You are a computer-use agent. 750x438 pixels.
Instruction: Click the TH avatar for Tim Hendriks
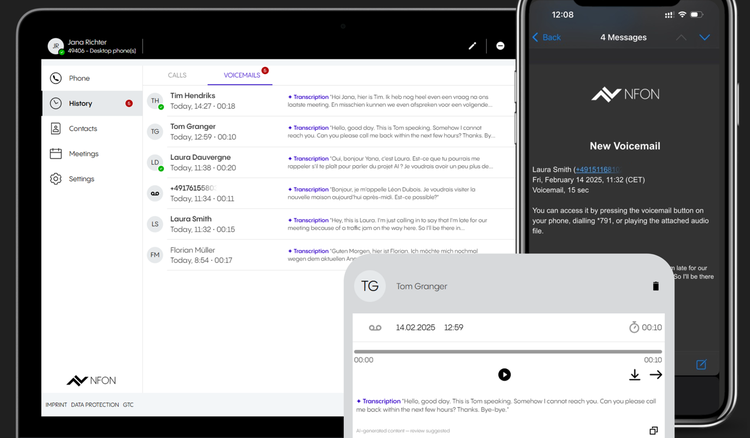155,101
